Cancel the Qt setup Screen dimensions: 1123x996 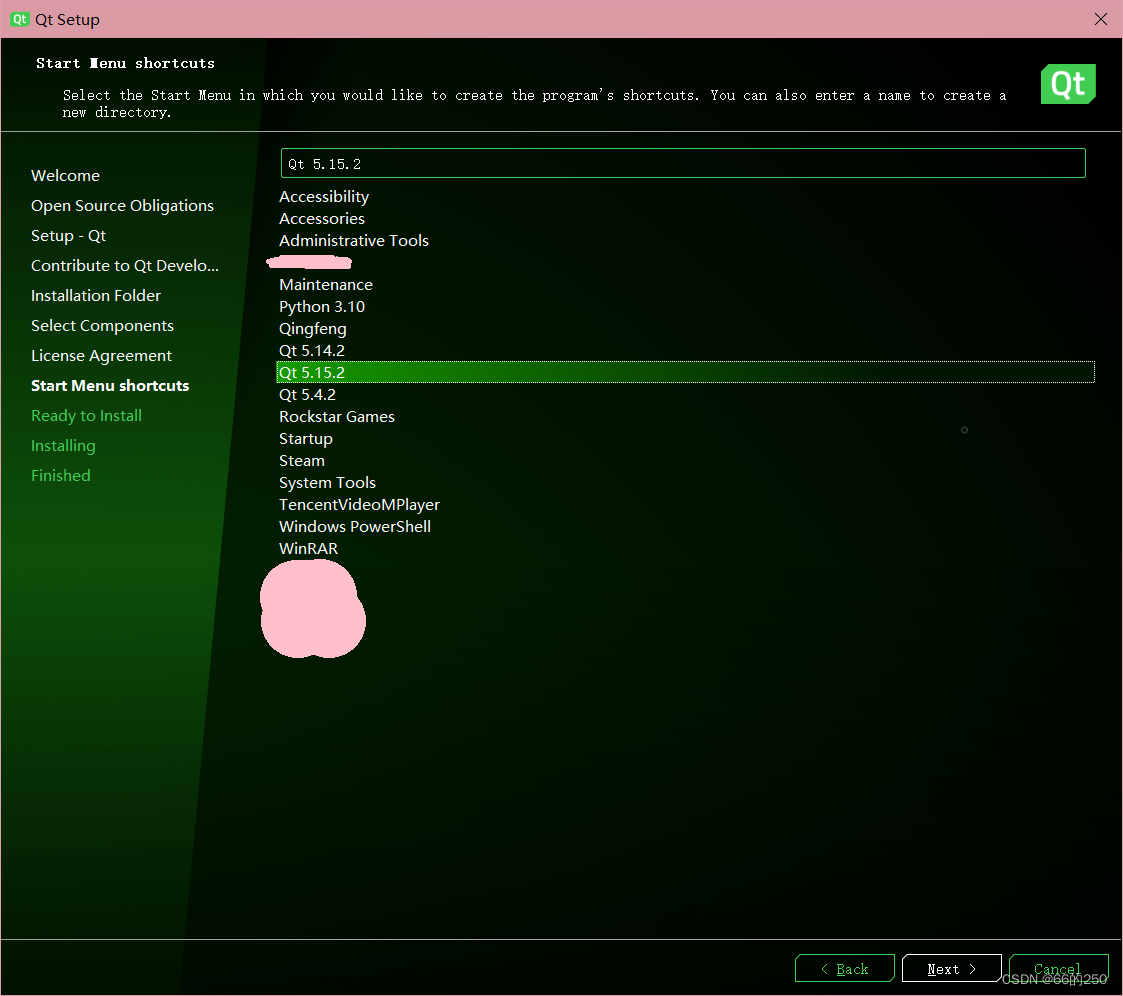[x=1058, y=968]
